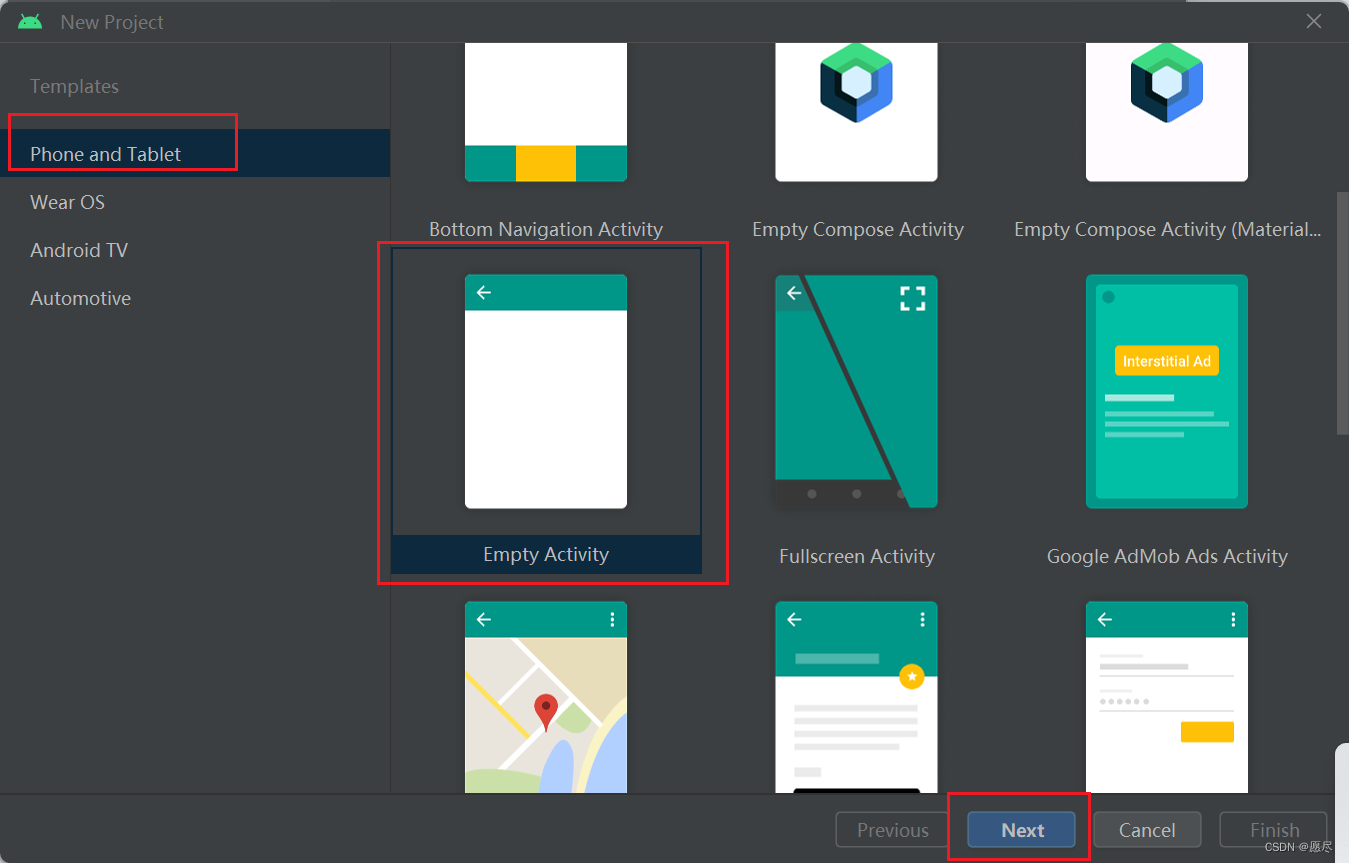Select the maps template below Empty Activity
The height and width of the screenshot is (863, 1349).
[545, 700]
